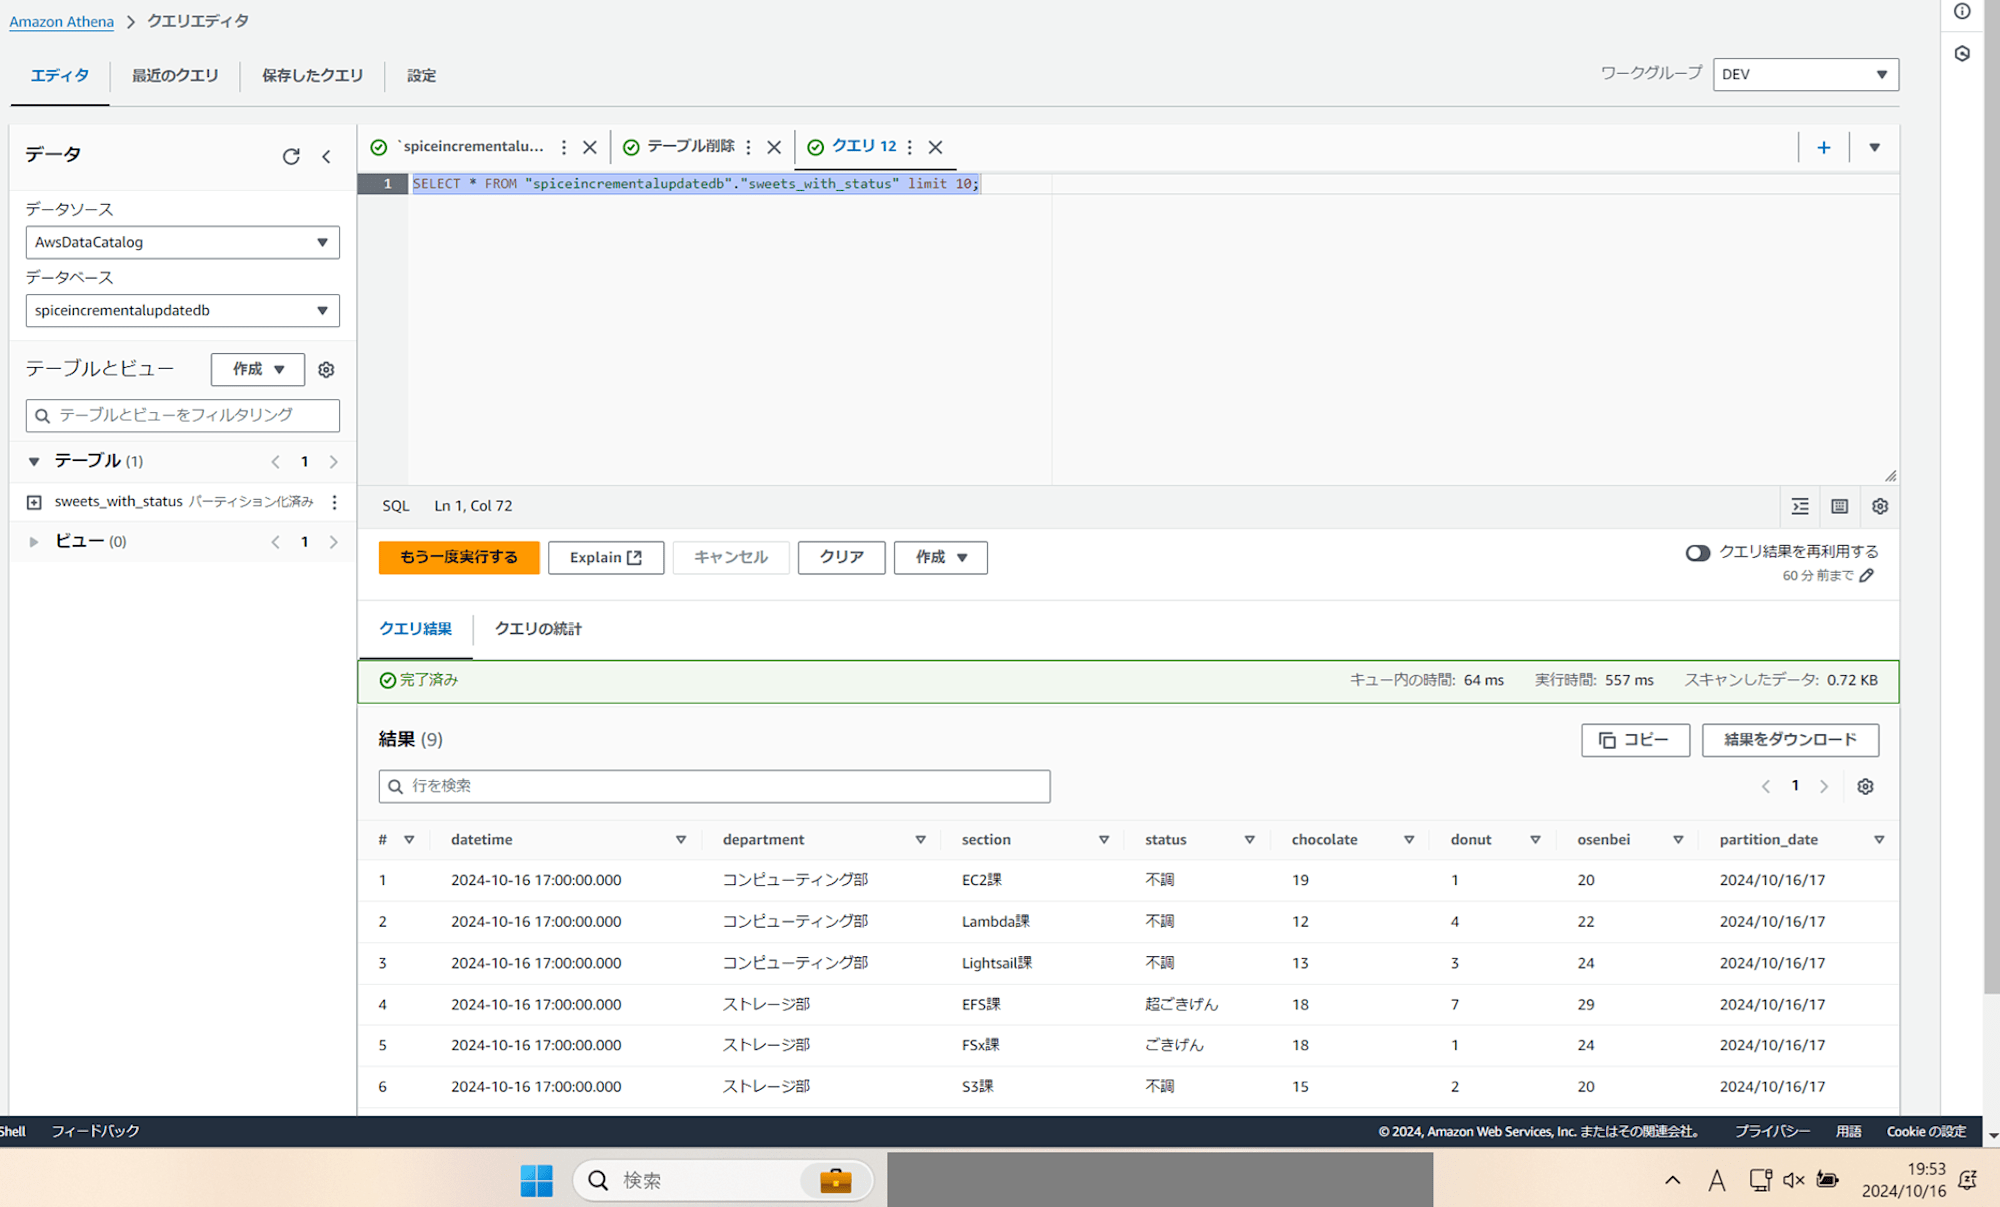Open the hexagon tools icon at right edge
Image resolution: width=2000 pixels, height=1207 pixels.
point(1962,54)
